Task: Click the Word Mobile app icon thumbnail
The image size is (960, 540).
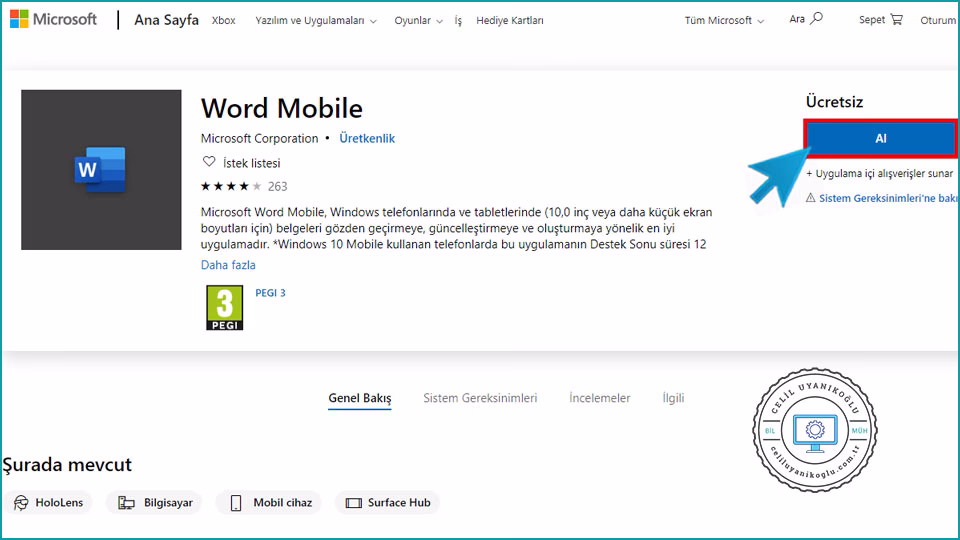Action: point(101,170)
